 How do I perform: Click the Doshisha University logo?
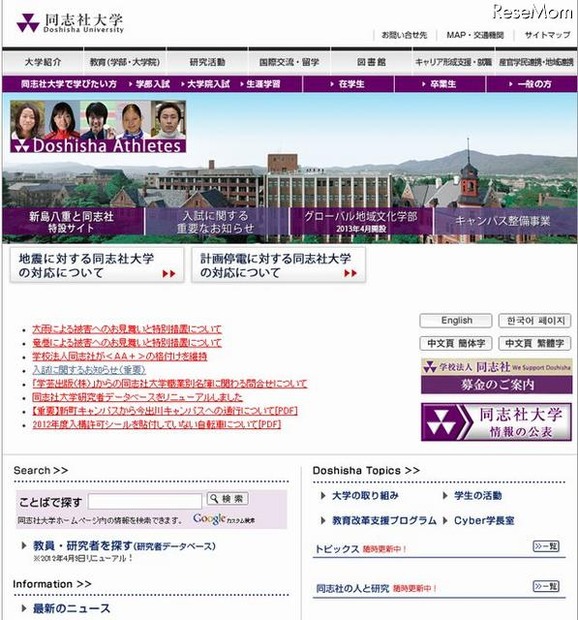click(70, 23)
